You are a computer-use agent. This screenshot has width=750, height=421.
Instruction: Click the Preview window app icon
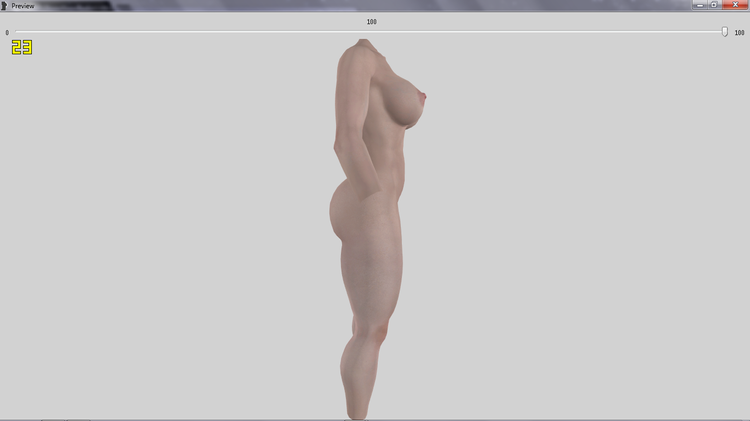4,6
